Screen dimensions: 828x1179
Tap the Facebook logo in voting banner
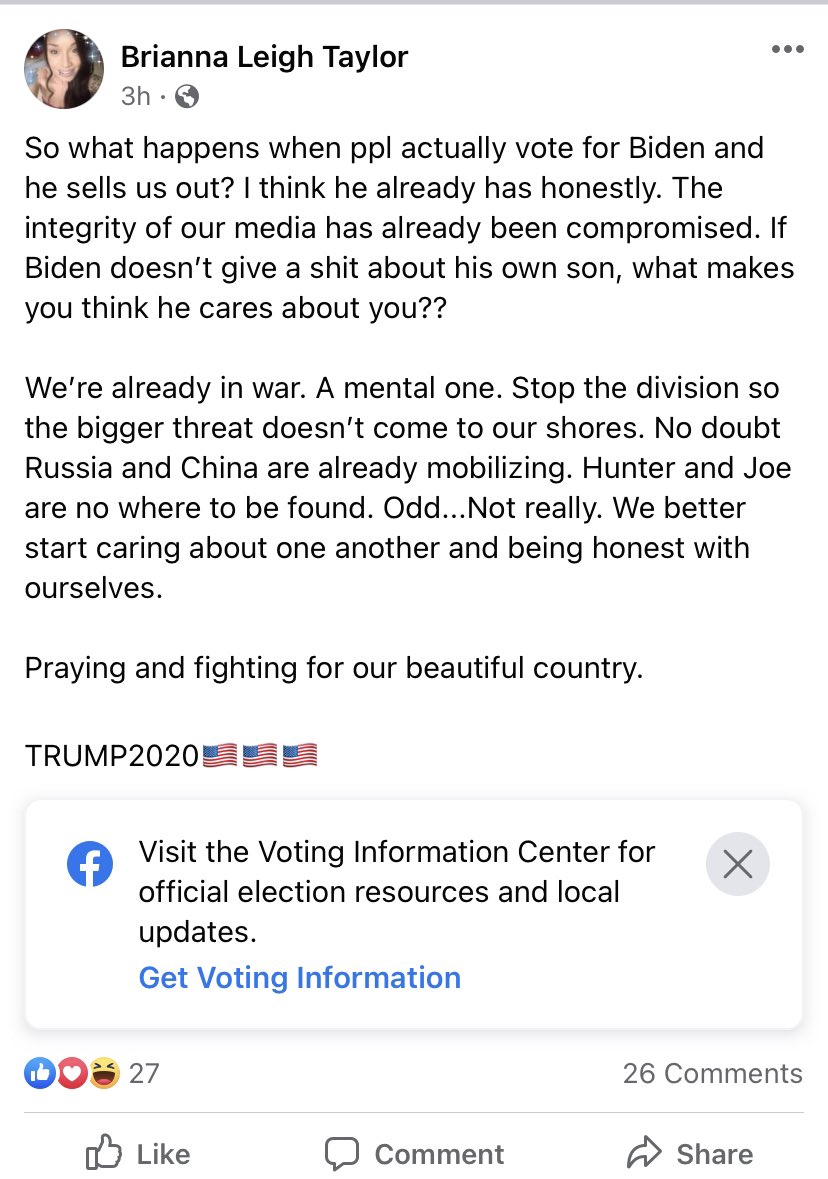[90, 863]
